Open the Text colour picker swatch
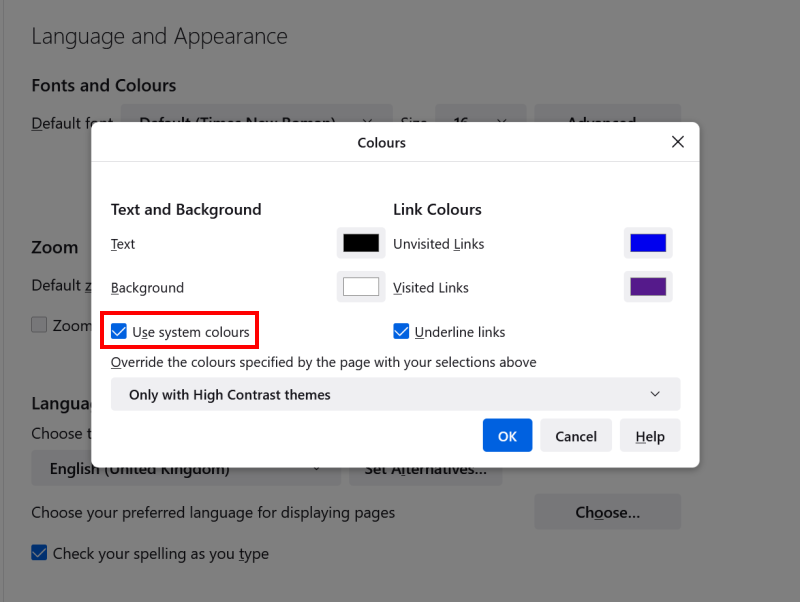 click(x=361, y=243)
